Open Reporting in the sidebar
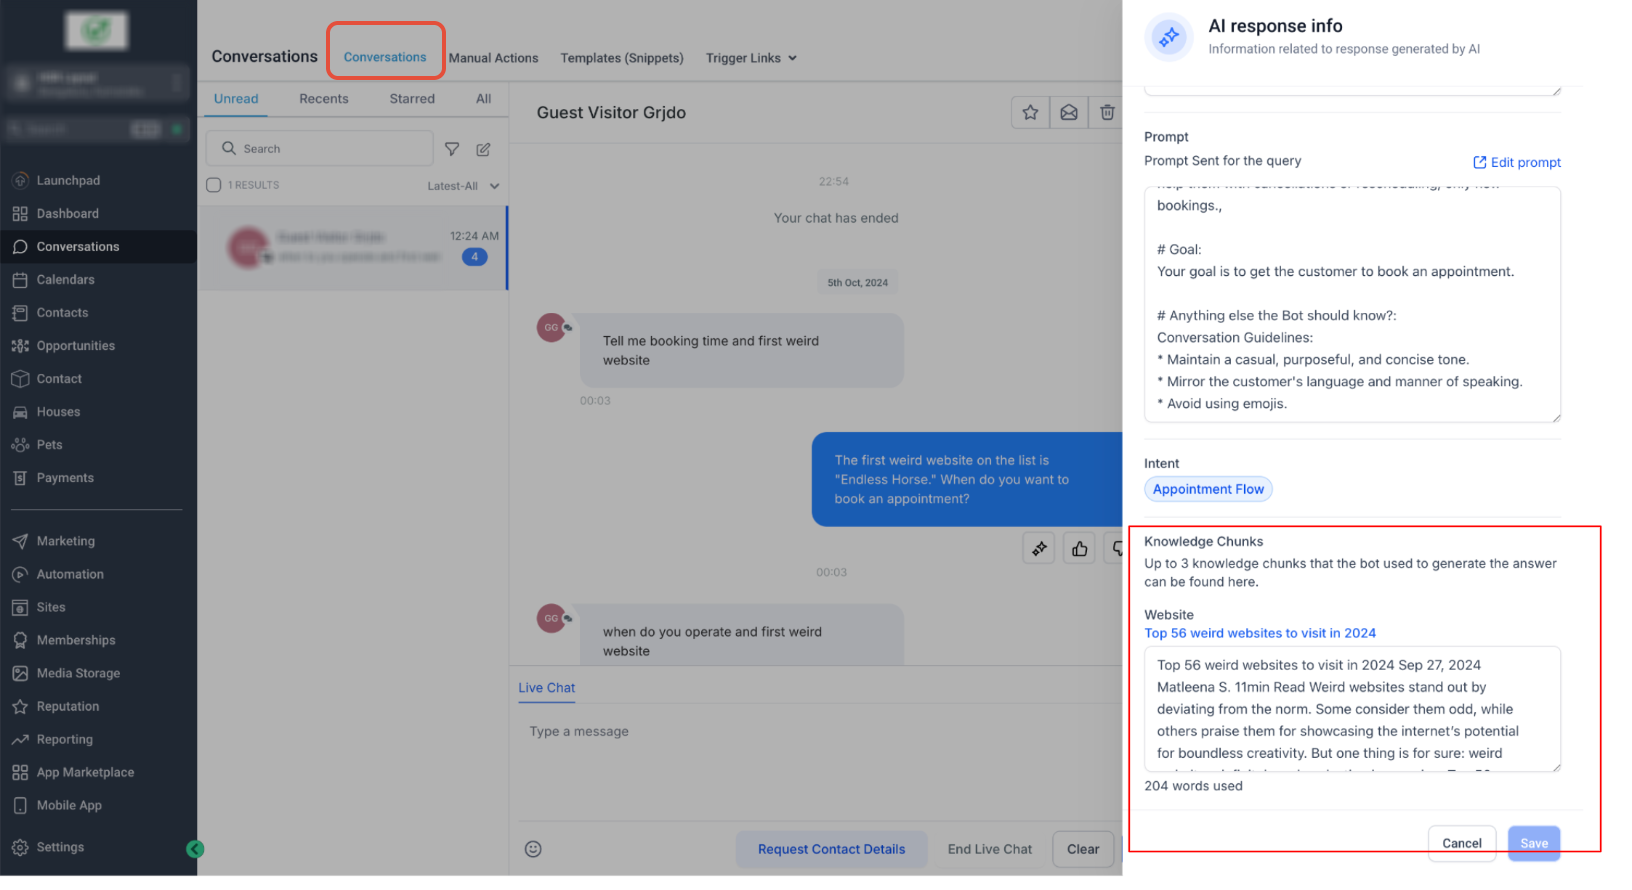This screenshot has height=890, width=1632. click(64, 739)
